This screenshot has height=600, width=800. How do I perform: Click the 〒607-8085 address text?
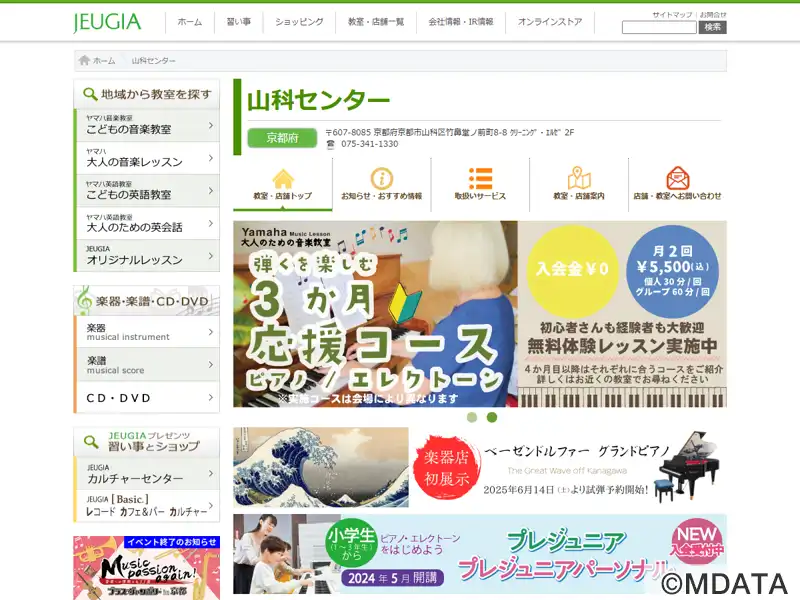pos(450,132)
